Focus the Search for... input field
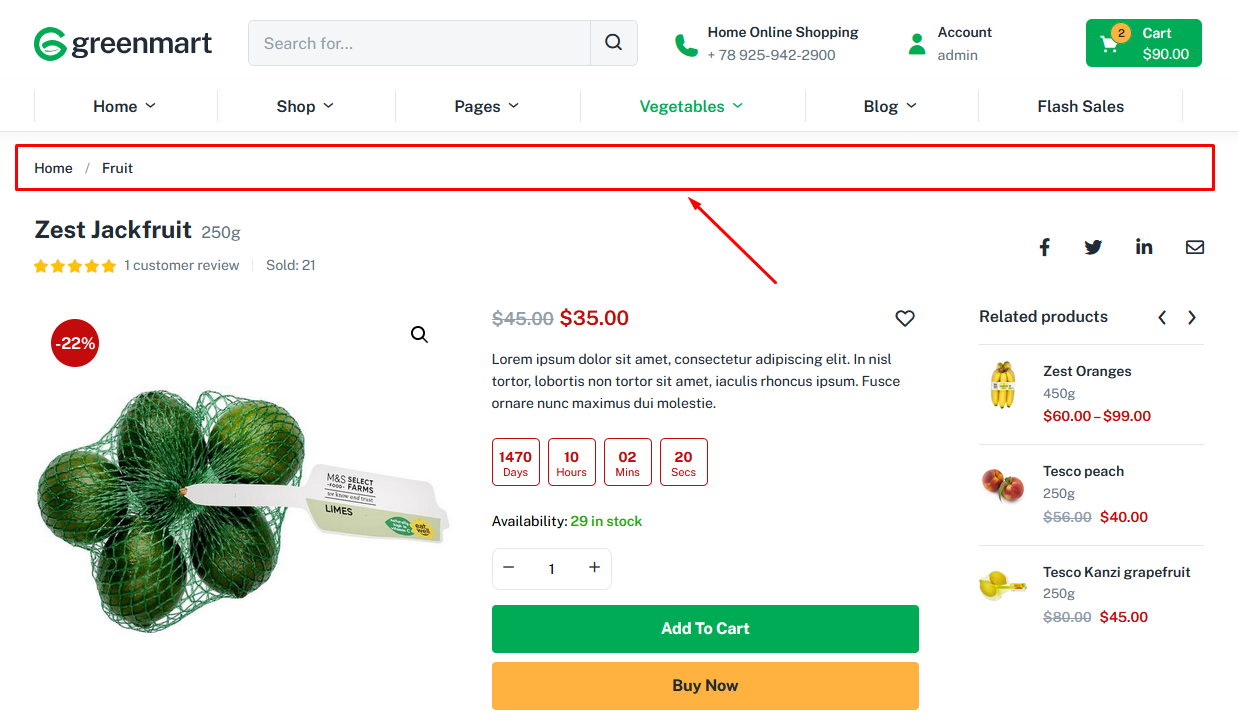Image resolution: width=1238 pixels, height=723 pixels. pyautogui.click(x=420, y=43)
